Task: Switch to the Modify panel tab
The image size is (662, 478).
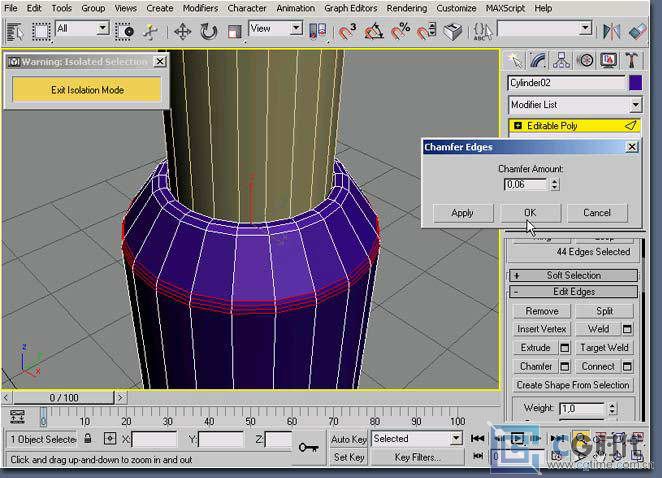Action: (x=538, y=61)
